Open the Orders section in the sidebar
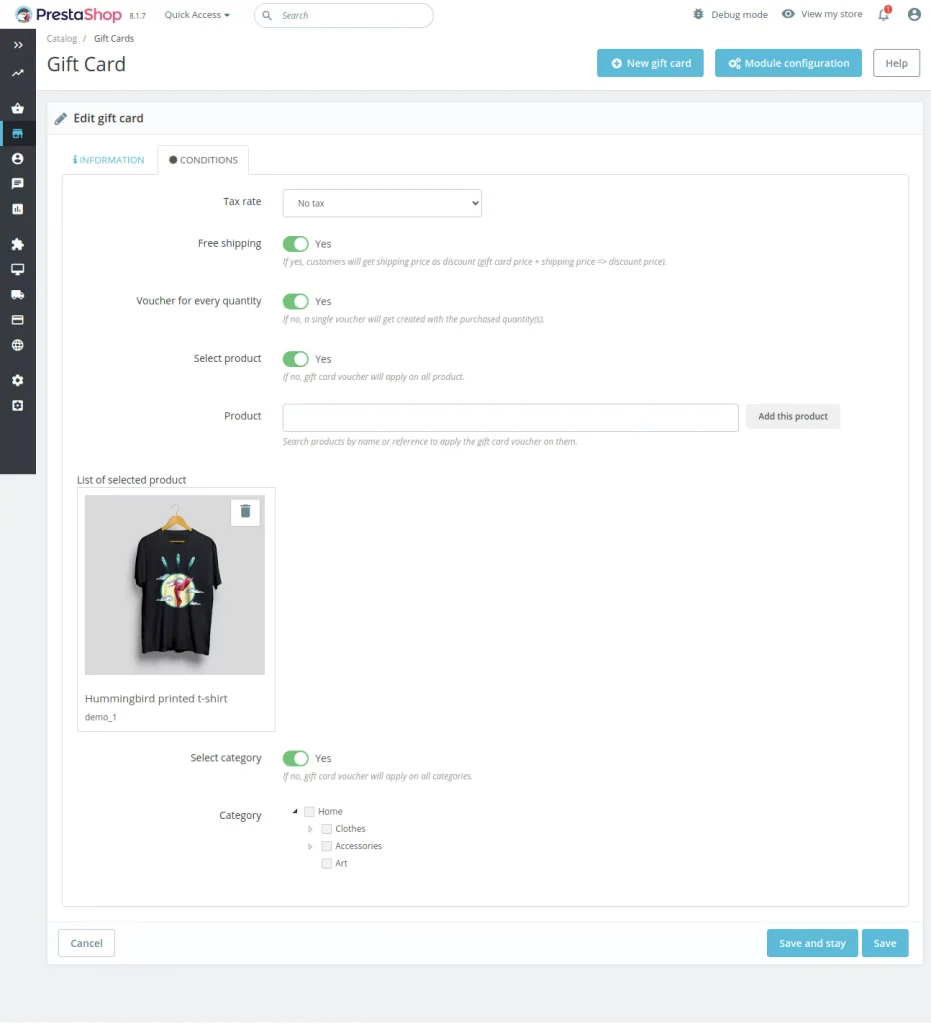The width and height of the screenshot is (931, 1024). [18, 107]
